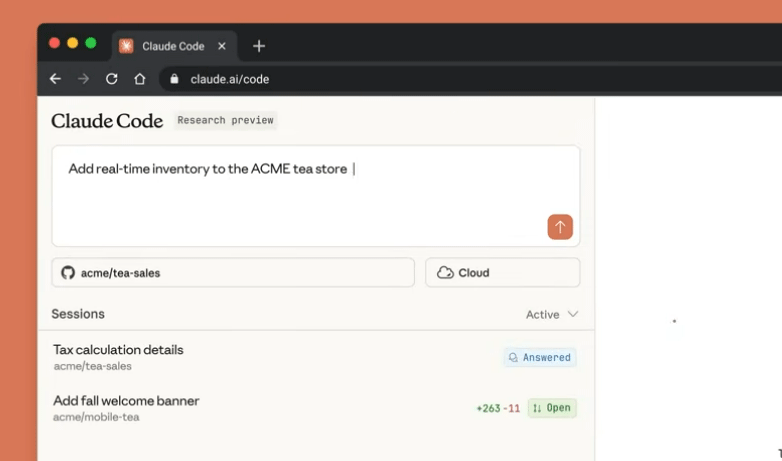Open the acme/tea-sales repository selector
Viewport: 782px width, 461px height.
[232, 273]
